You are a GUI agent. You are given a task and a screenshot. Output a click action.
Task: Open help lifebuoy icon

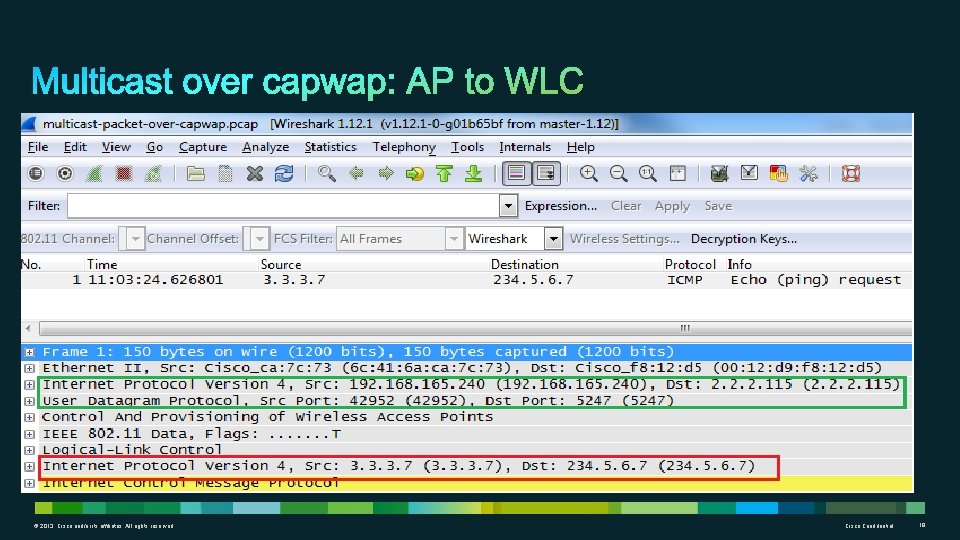pos(851,174)
